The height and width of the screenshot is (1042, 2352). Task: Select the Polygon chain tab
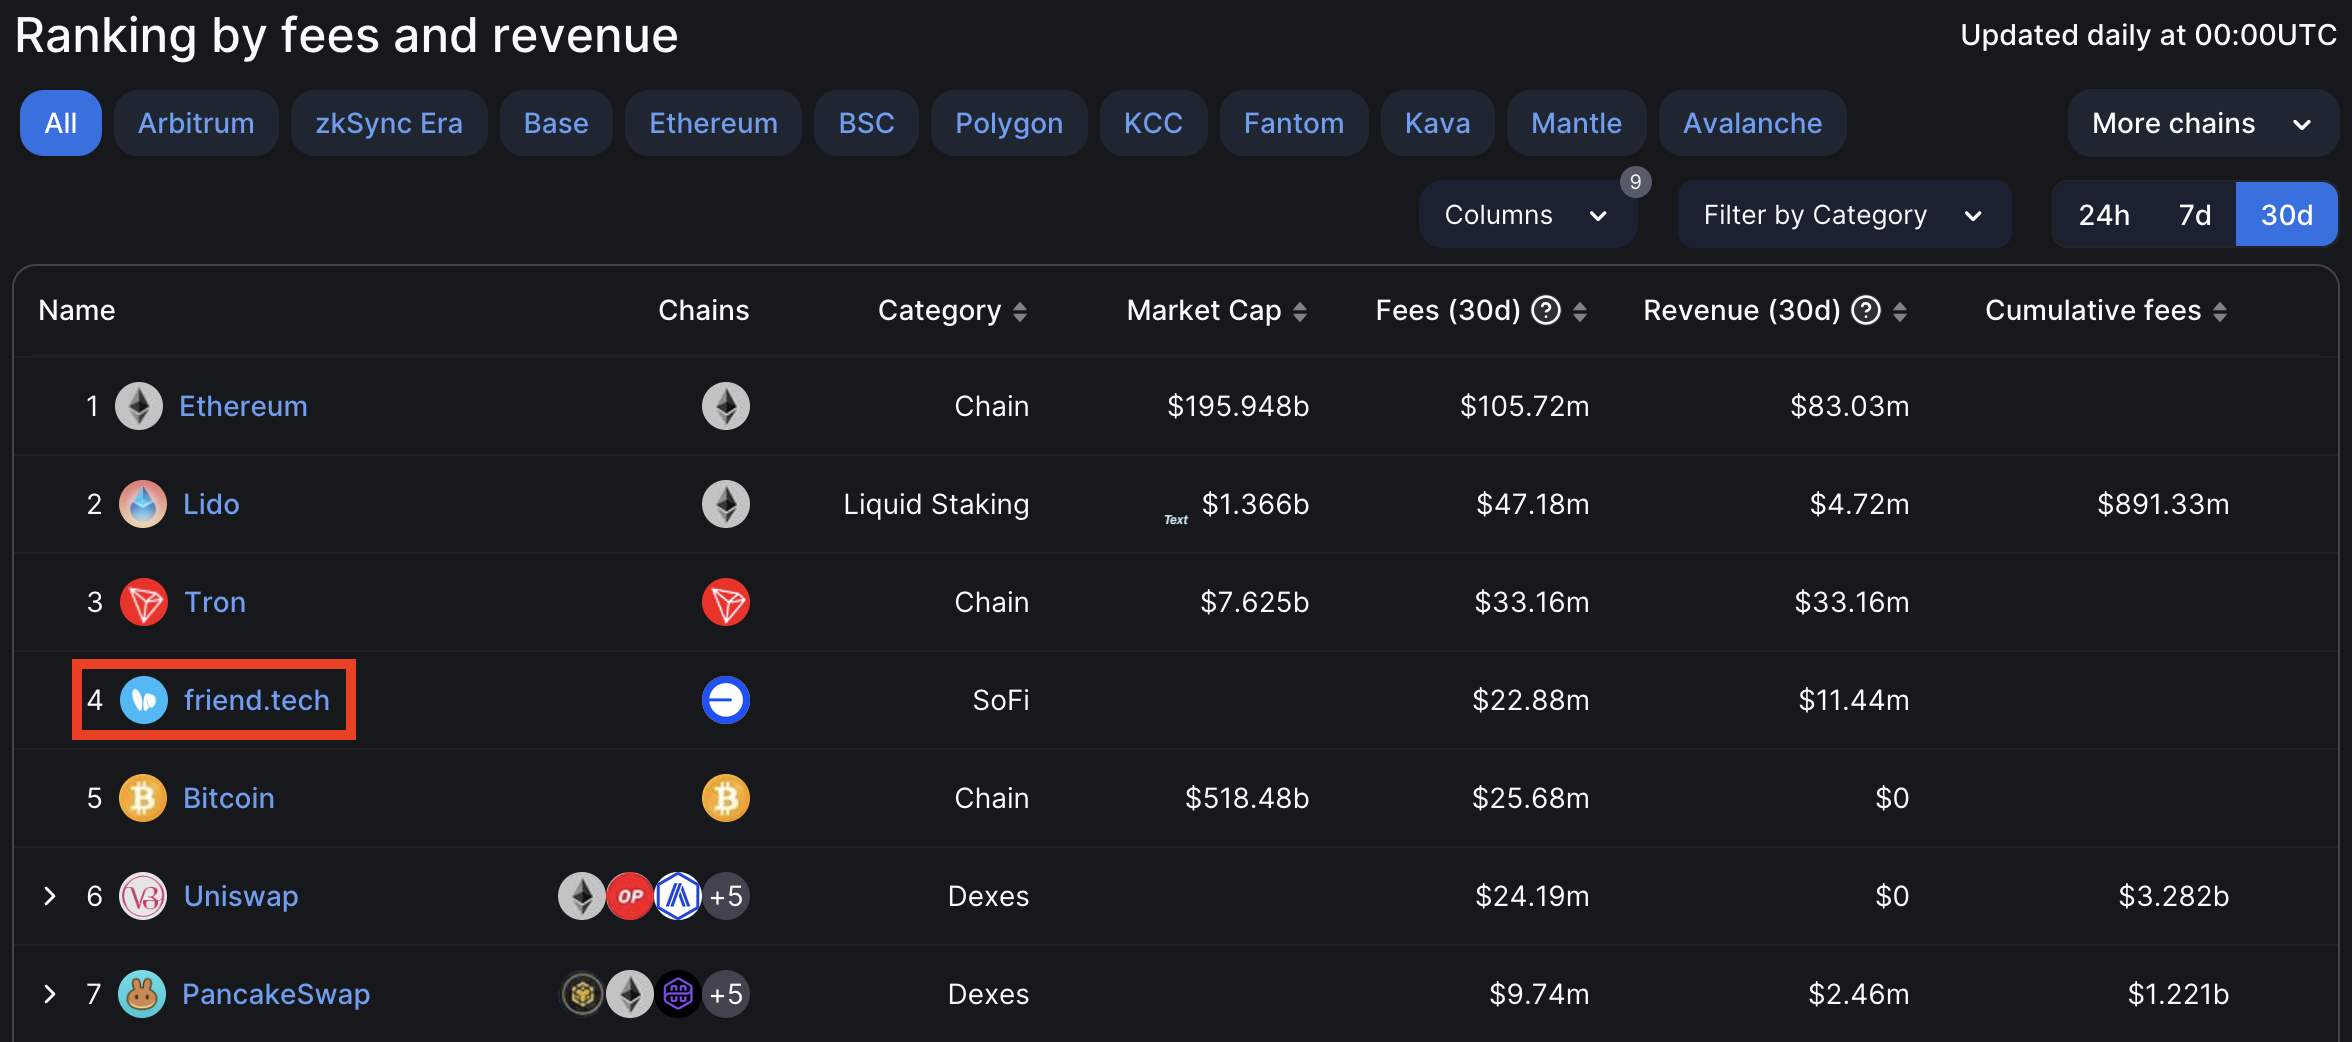pyautogui.click(x=1008, y=123)
